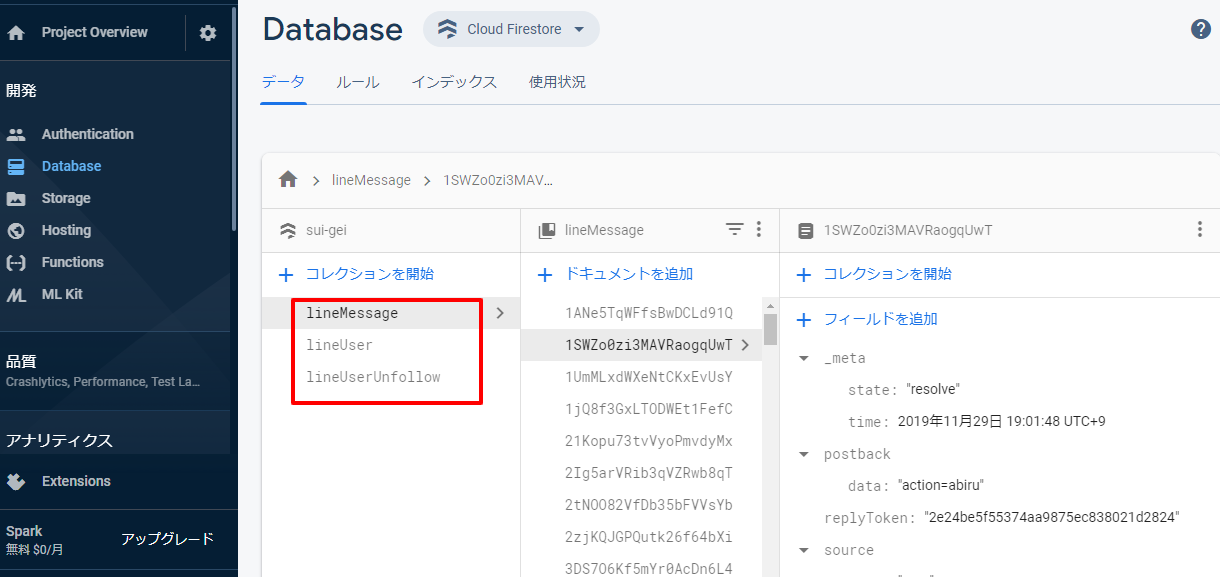Select document 21Kopu73tvVyoPmvdyMx
This screenshot has width=1220, height=577.
click(x=648, y=441)
